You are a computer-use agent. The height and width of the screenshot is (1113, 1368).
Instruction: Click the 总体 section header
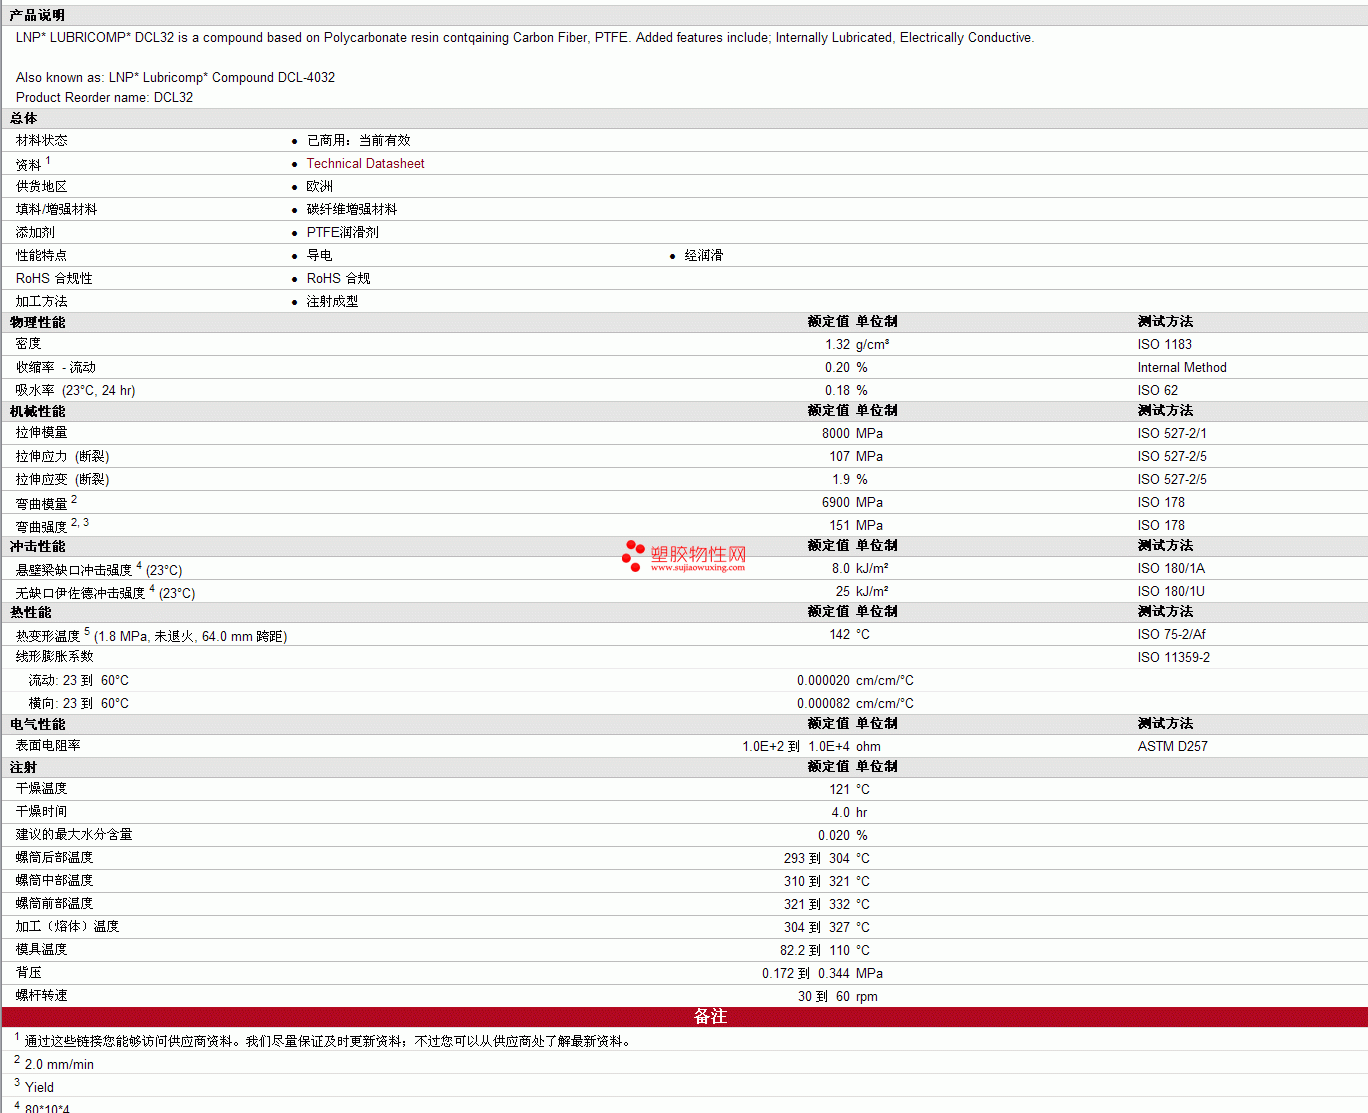pos(23,118)
